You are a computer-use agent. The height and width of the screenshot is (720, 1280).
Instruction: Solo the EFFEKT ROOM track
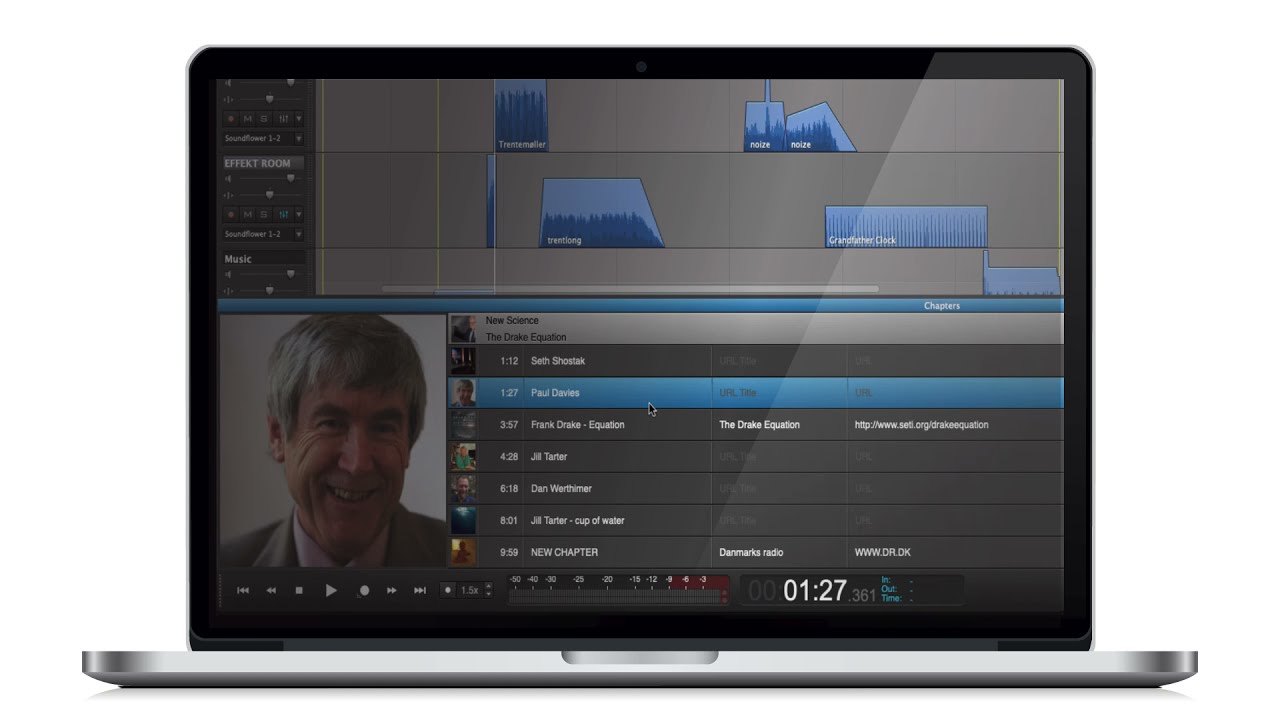(x=265, y=214)
